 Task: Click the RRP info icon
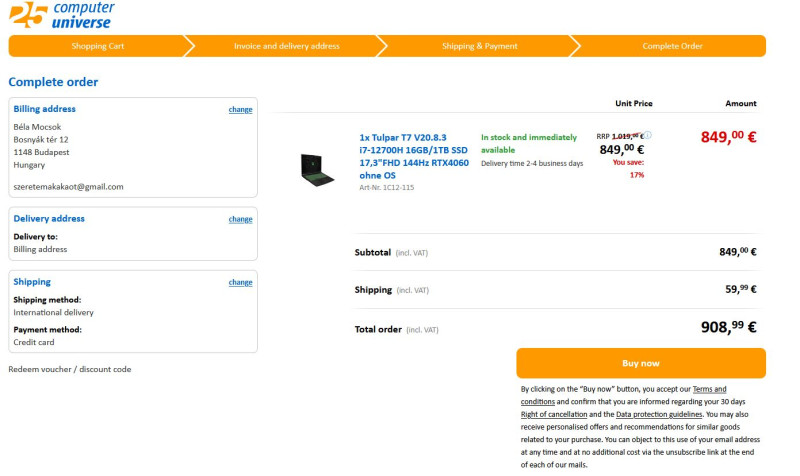[648, 135]
